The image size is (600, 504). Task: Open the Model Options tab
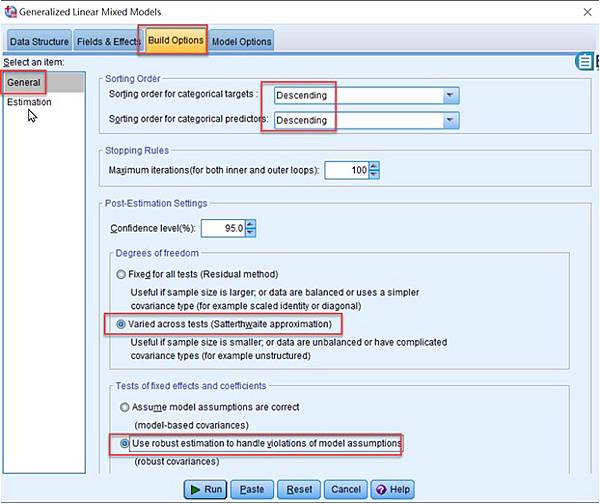pos(241,41)
